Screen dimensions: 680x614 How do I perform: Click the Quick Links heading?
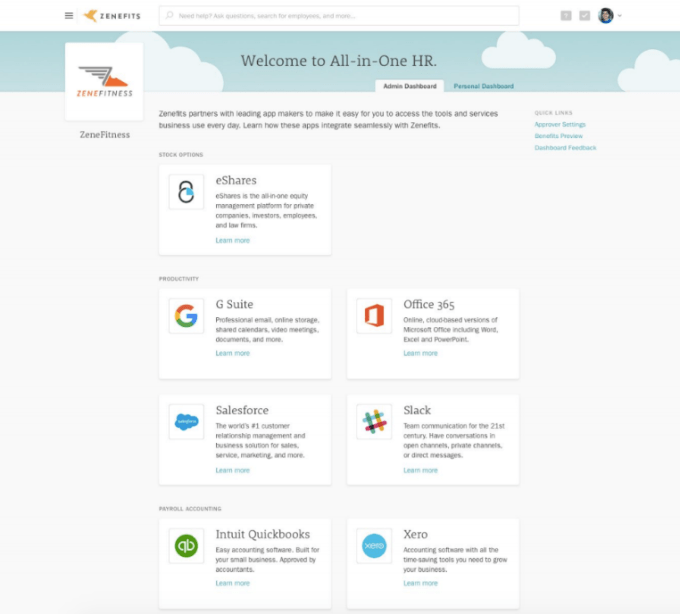[553, 113]
